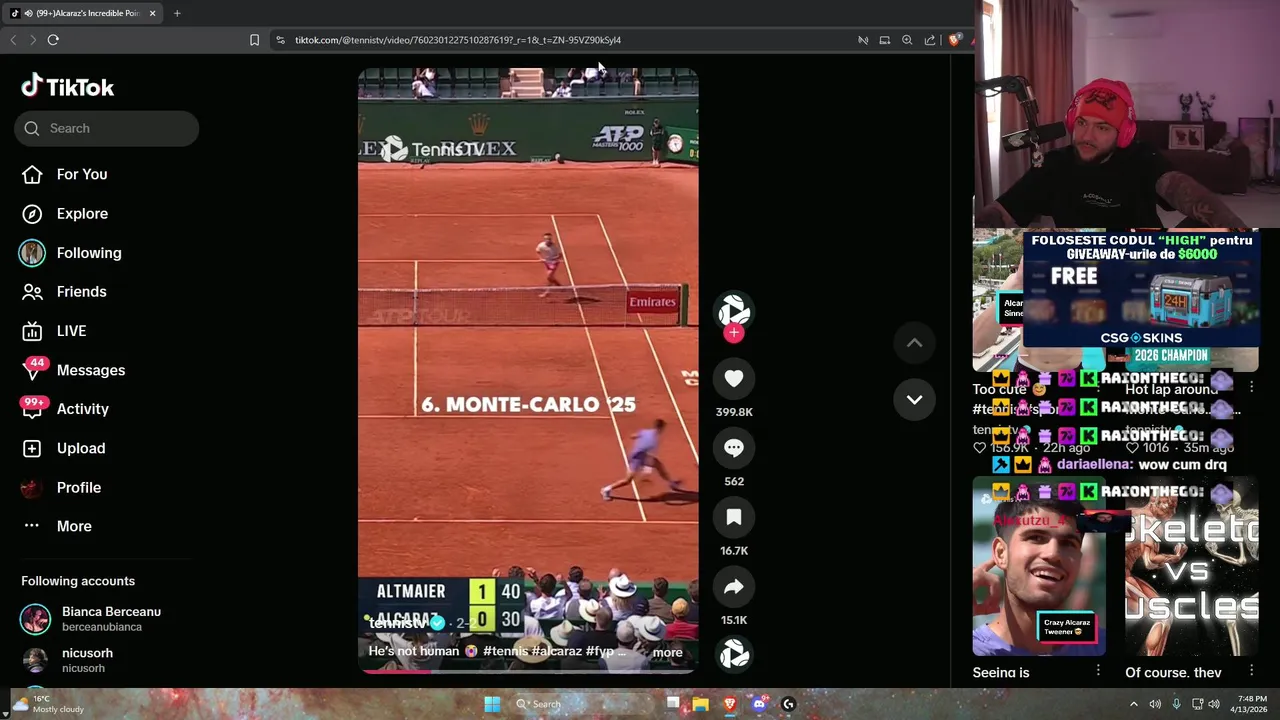Open the weather widget showing Mostly cloudy
The width and height of the screenshot is (1280, 720).
tap(48, 704)
